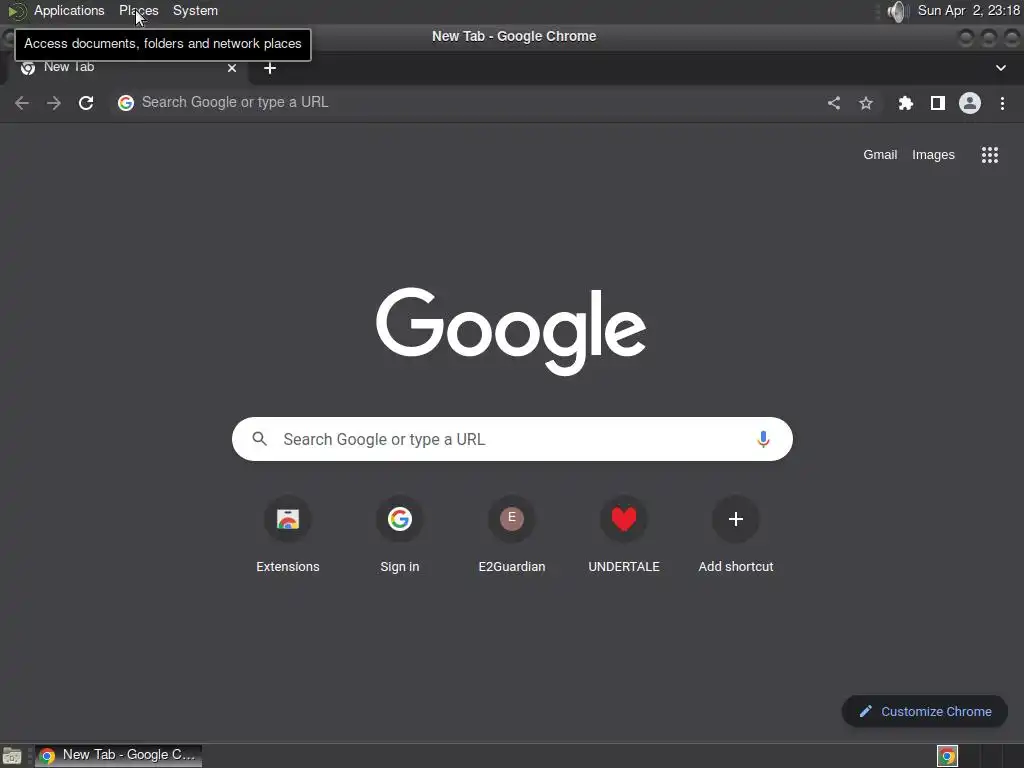This screenshot has width=1024, height=768.
Task: Add a new shortcut tile
Action: click(736, 535)
